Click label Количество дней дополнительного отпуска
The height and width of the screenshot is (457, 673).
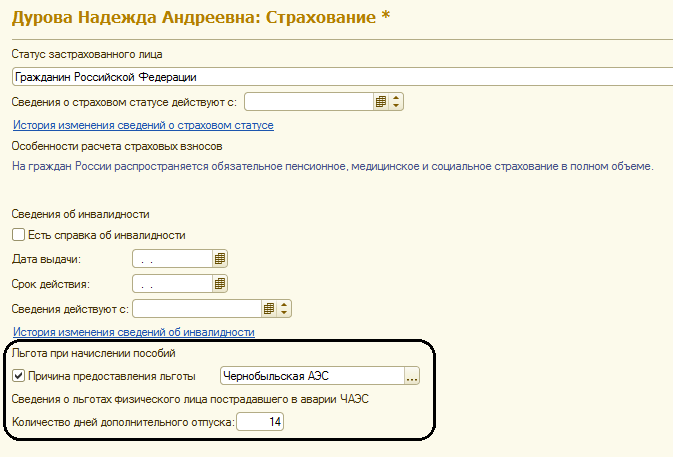(x=123, y=422)
